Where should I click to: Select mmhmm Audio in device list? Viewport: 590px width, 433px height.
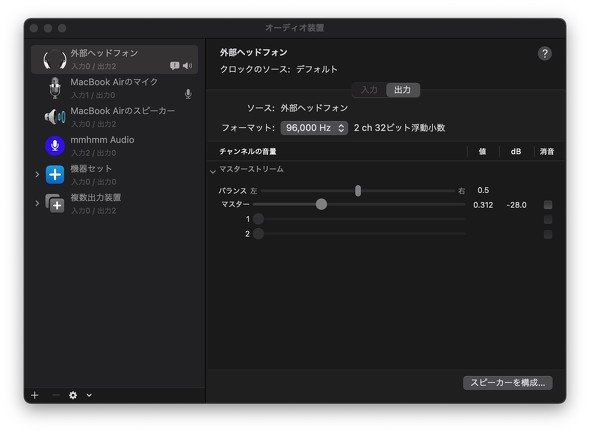click(115, 146)
